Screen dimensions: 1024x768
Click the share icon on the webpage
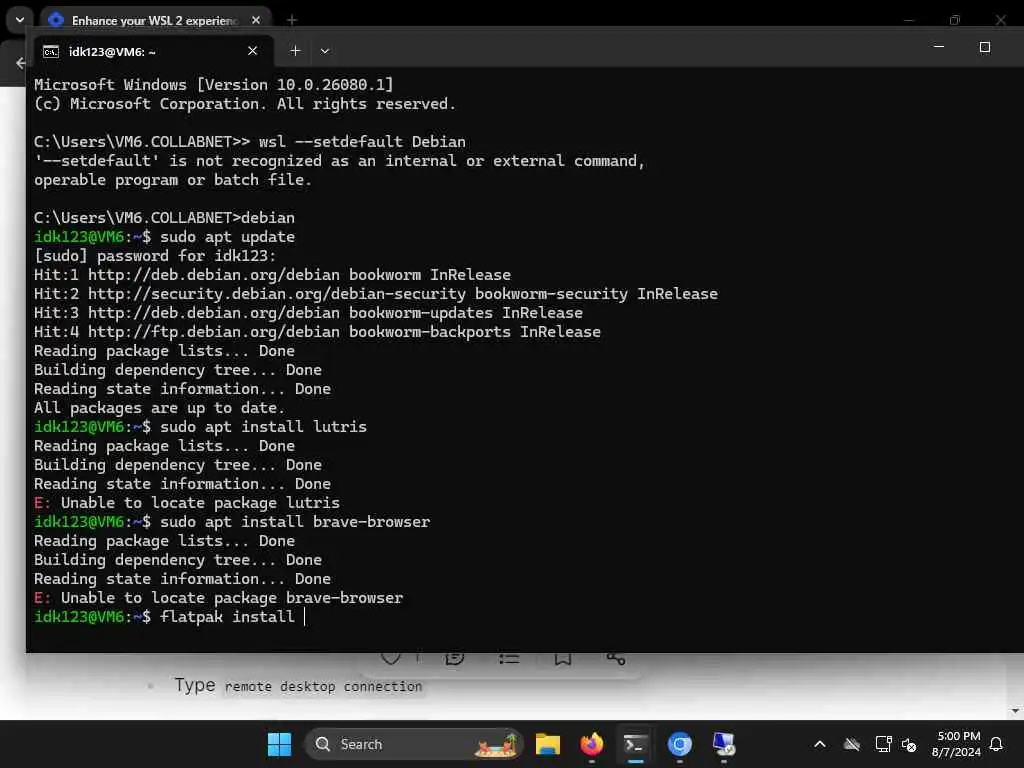click(x=616, y=658)
